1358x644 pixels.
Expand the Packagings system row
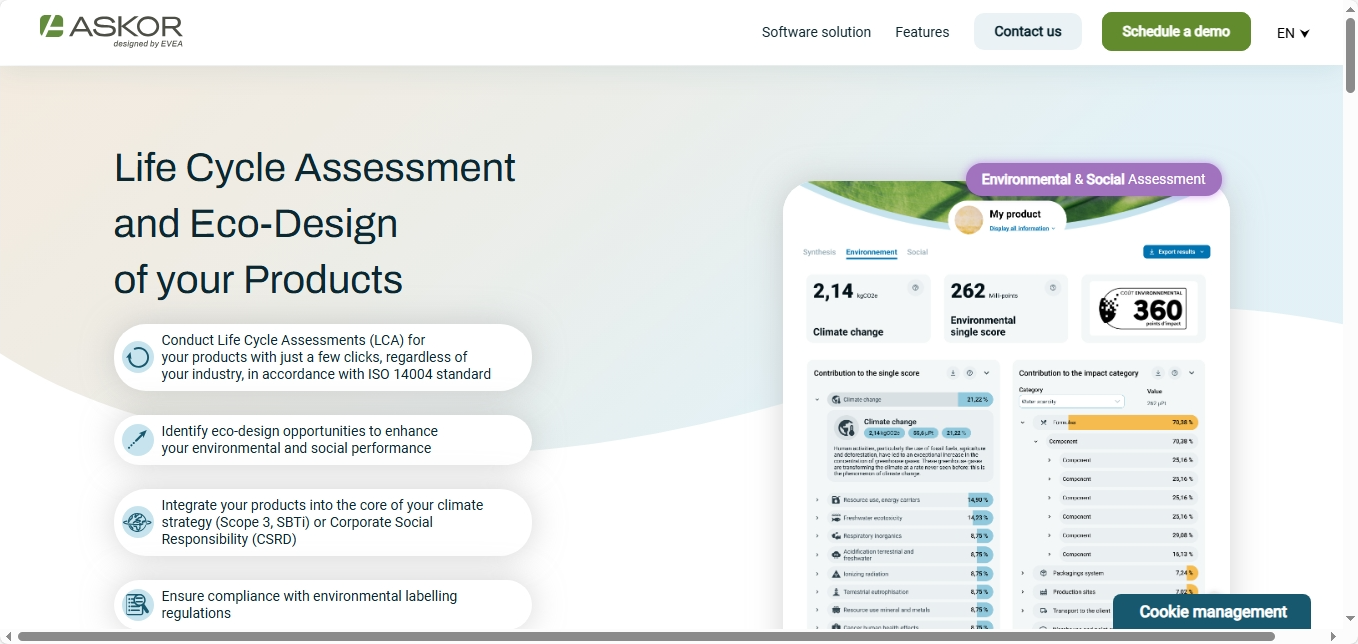[x=1022, y=573]
